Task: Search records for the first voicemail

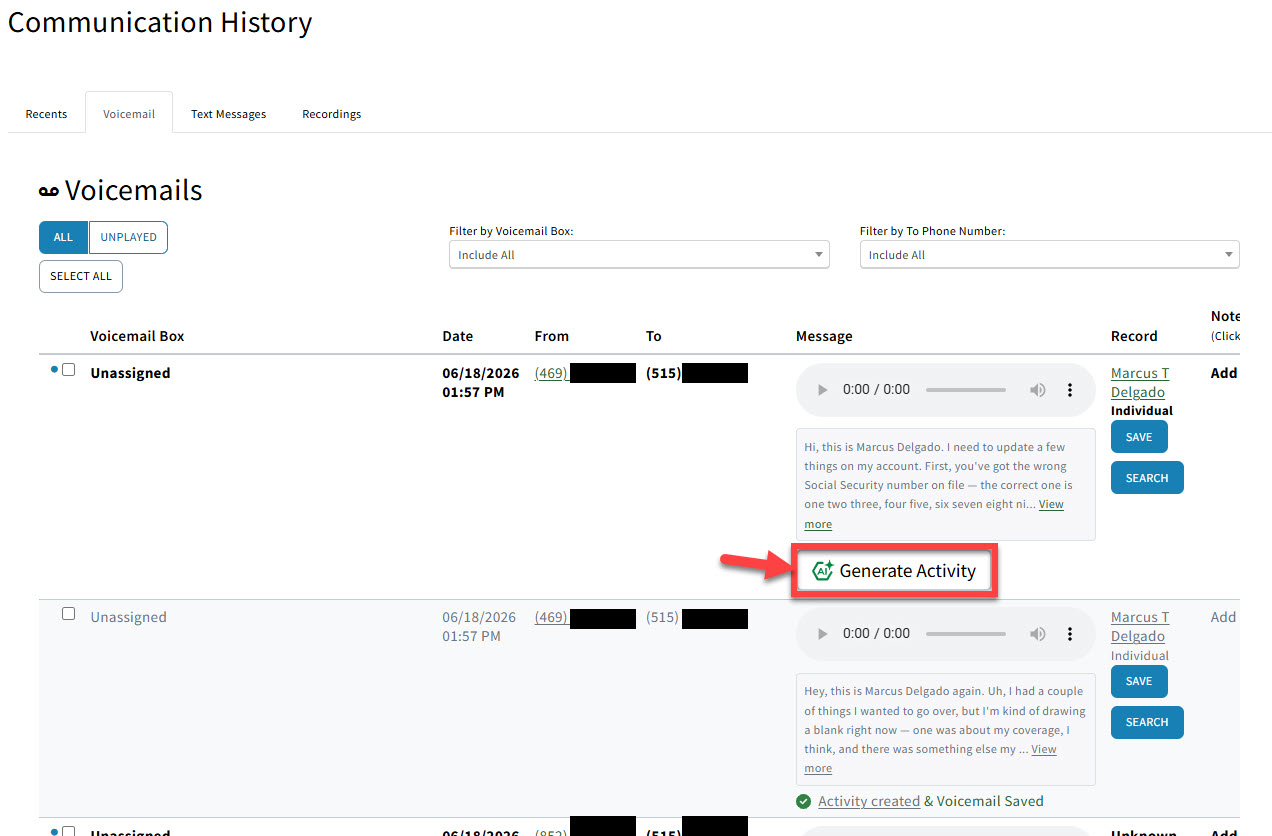Action: click(x=1147, y=478)
